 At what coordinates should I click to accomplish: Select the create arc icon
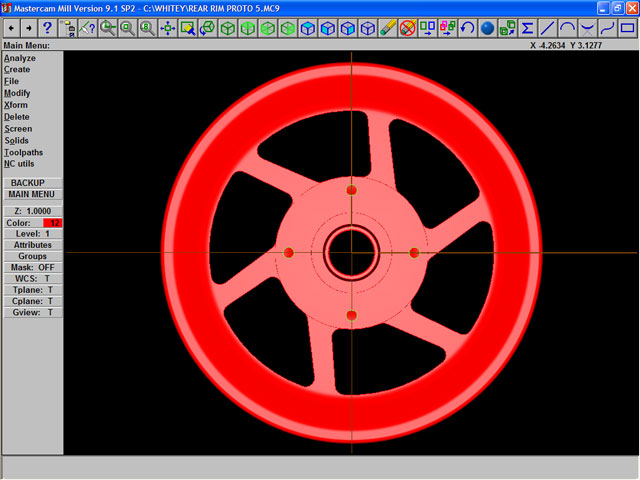tap(567, 28)
